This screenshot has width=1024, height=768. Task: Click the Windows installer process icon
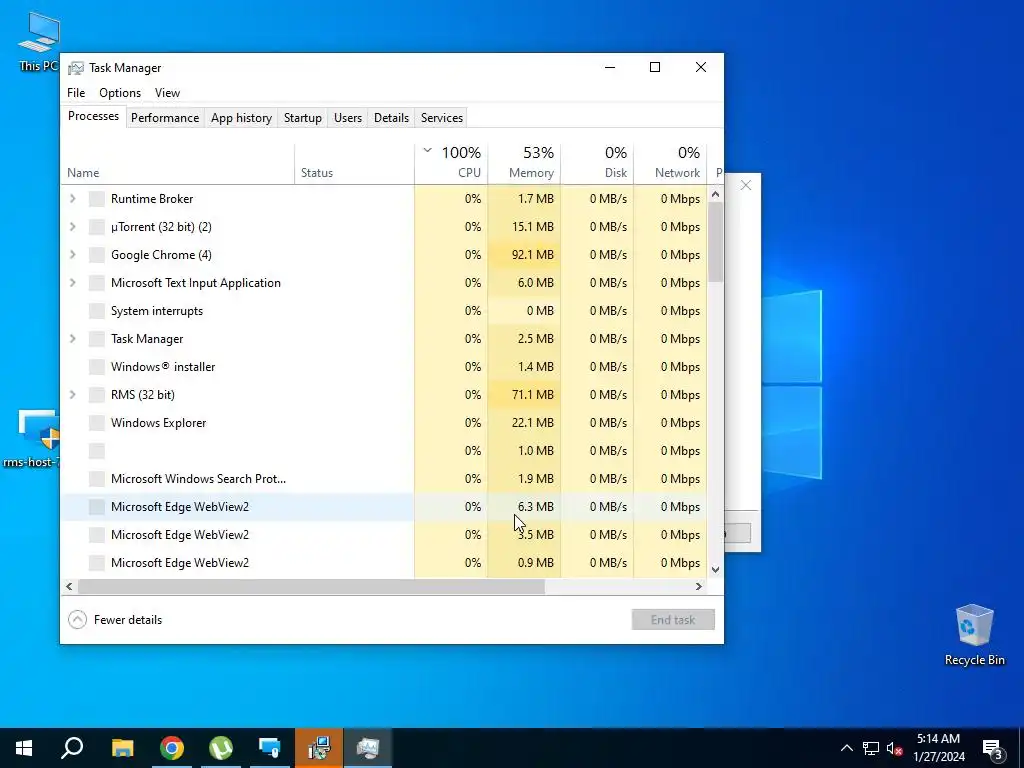coord(97,366)
